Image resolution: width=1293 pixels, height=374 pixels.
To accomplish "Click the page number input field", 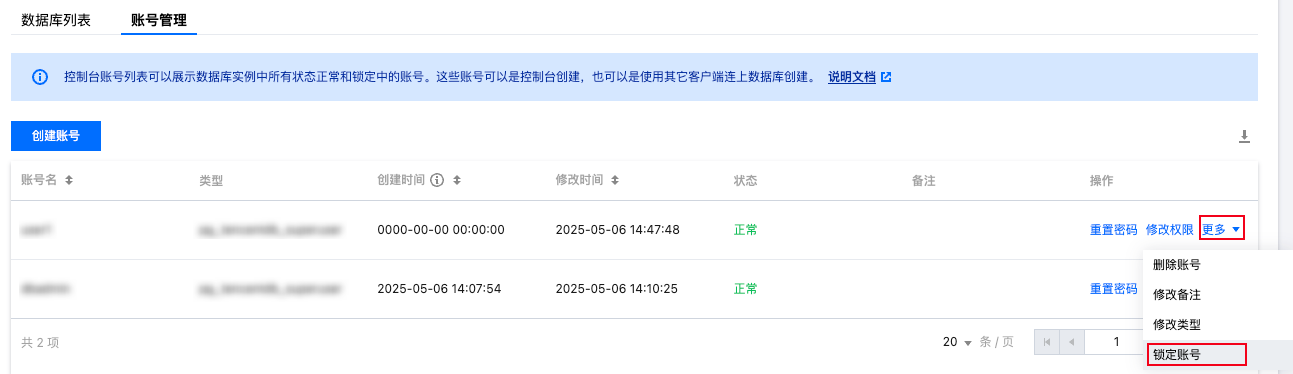I will click(x=1115, y=342).
